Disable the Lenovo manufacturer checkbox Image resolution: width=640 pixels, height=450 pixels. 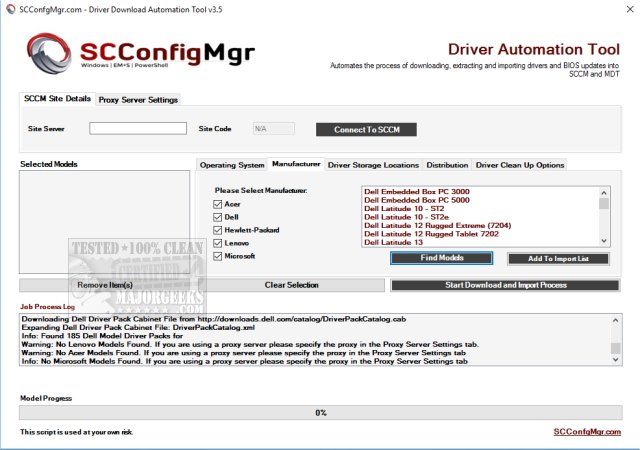(x=218, y=243)
